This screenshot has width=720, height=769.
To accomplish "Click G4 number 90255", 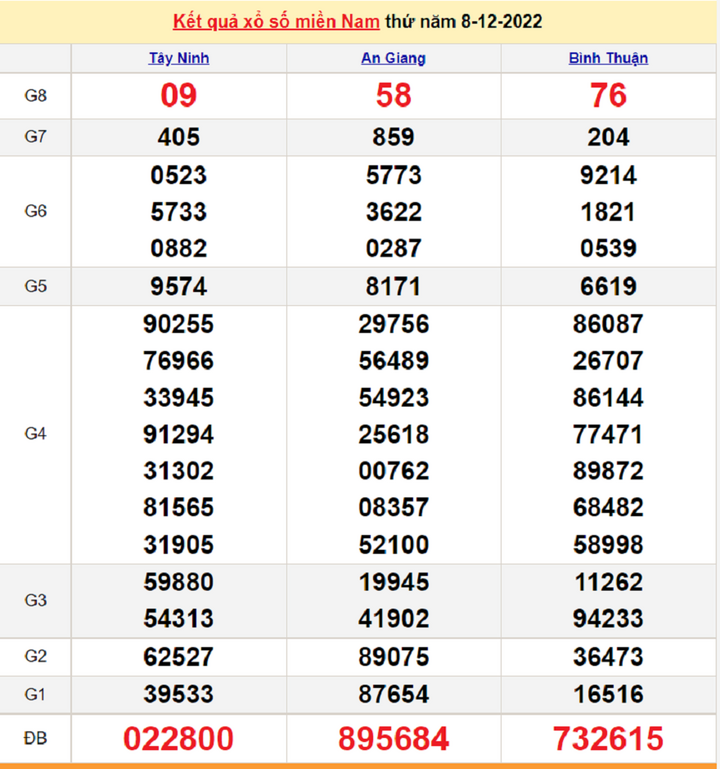I will coord(179,324).
